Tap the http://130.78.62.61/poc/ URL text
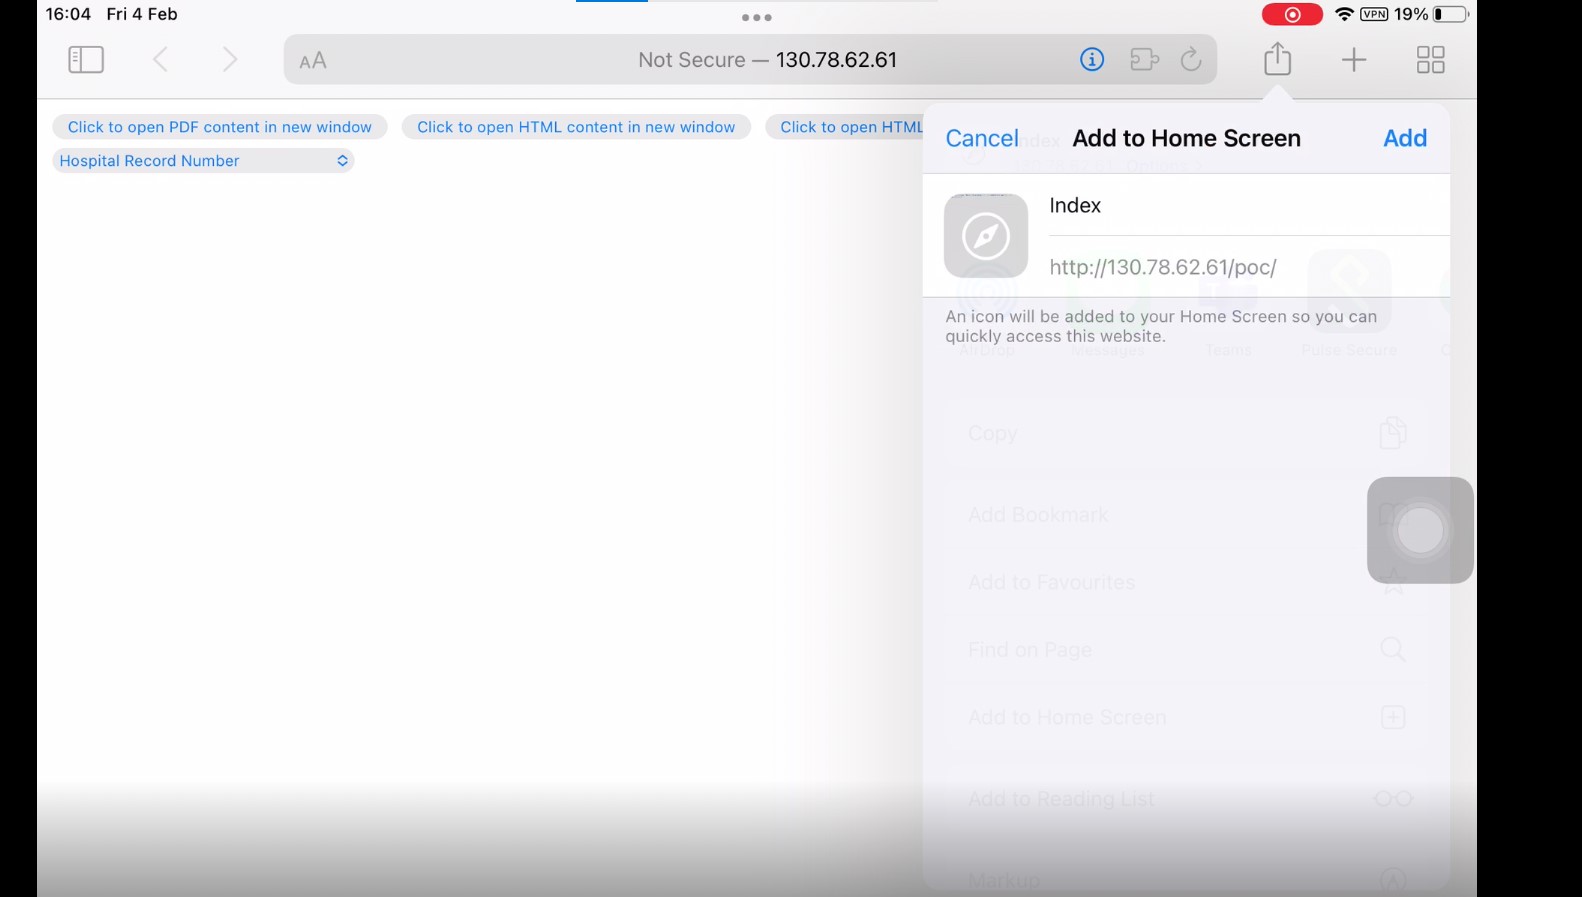 coord(1163,267)
